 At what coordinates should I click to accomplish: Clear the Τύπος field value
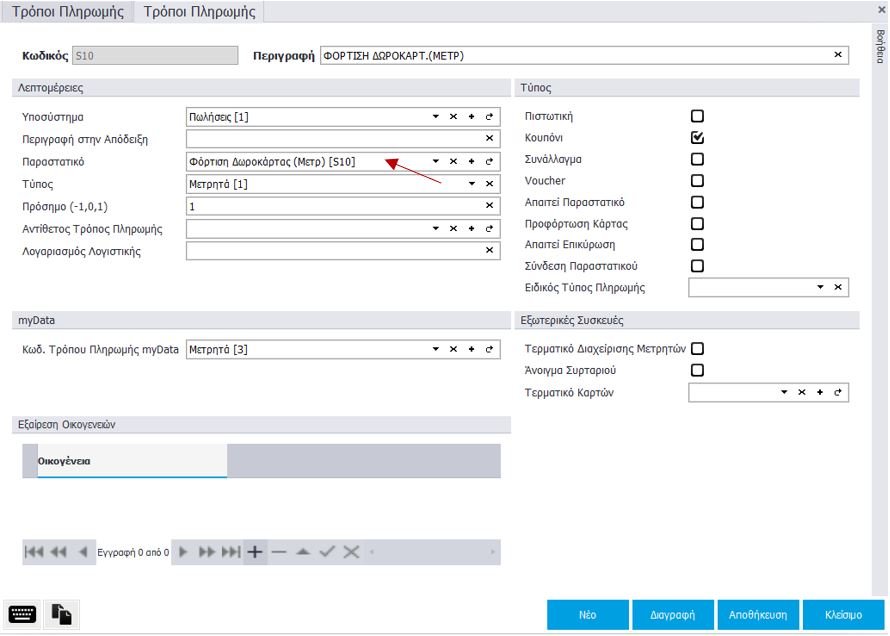point(490,184)
